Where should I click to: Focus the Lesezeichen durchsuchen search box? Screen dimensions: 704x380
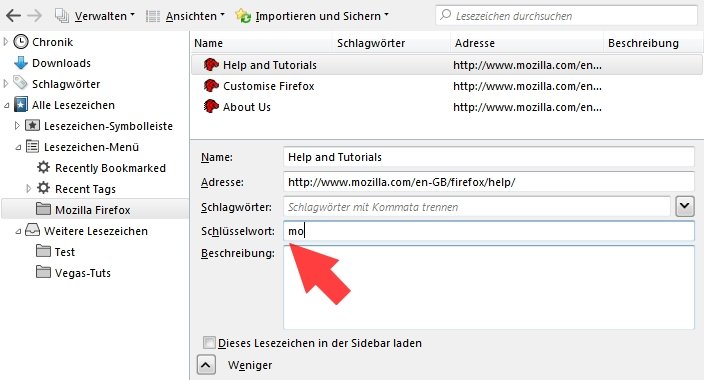point(566,16)
